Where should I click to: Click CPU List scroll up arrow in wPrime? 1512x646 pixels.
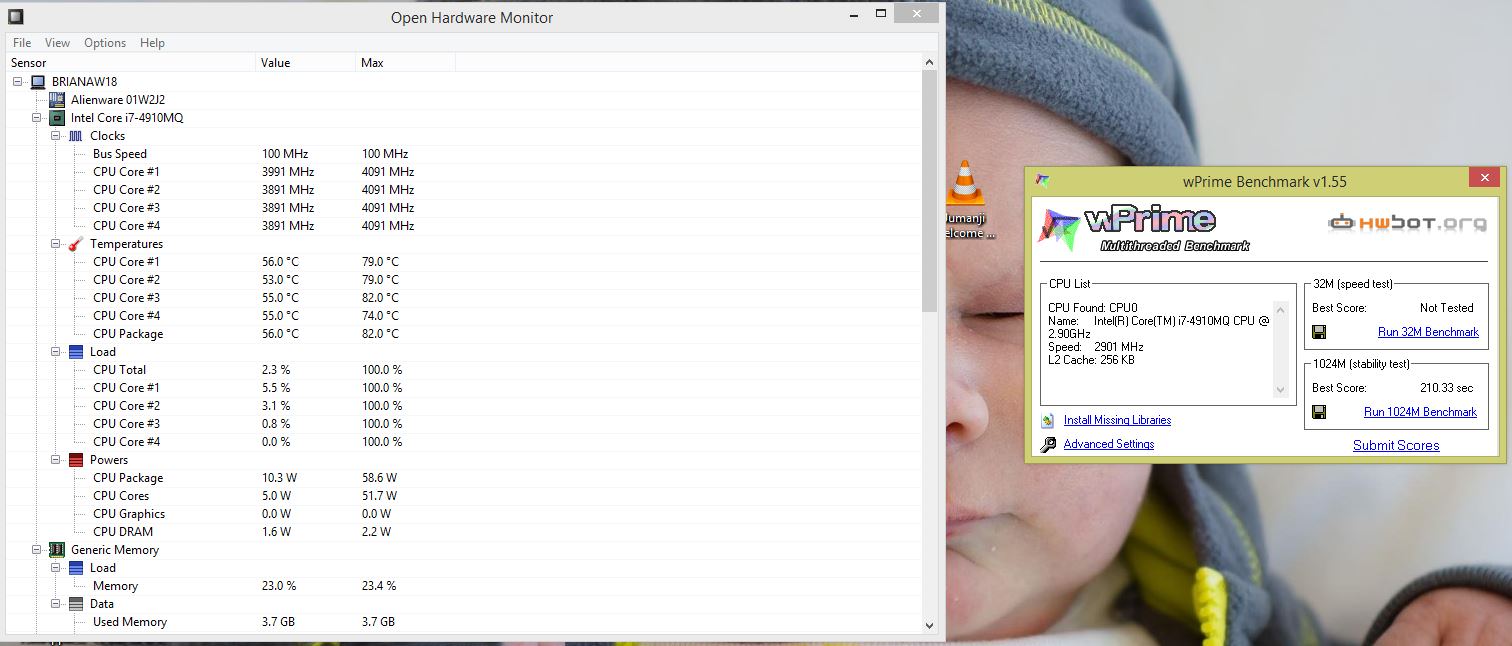click(1279, 308)
